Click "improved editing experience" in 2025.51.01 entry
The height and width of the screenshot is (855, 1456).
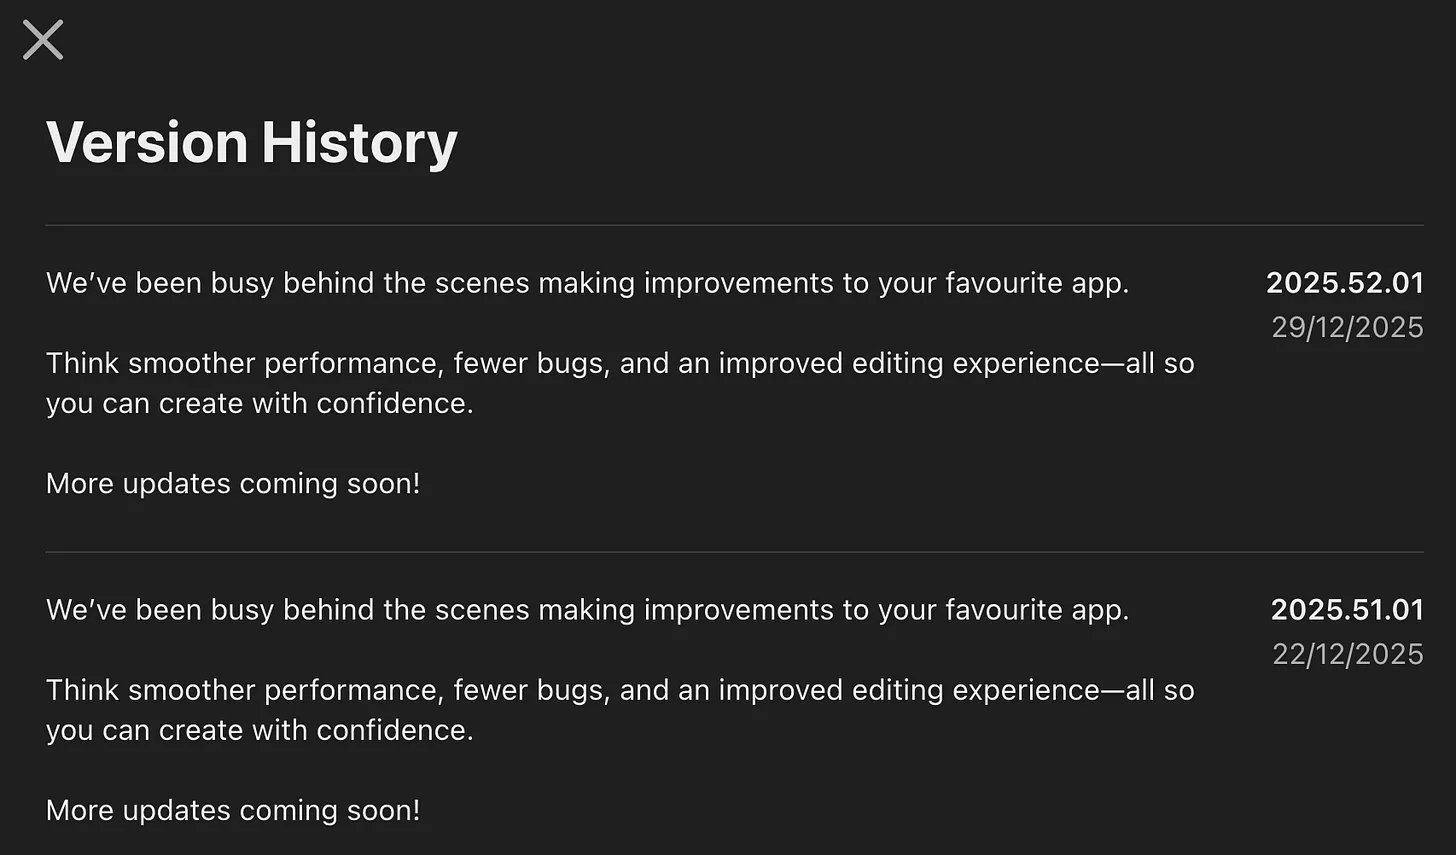pos(908,690)
